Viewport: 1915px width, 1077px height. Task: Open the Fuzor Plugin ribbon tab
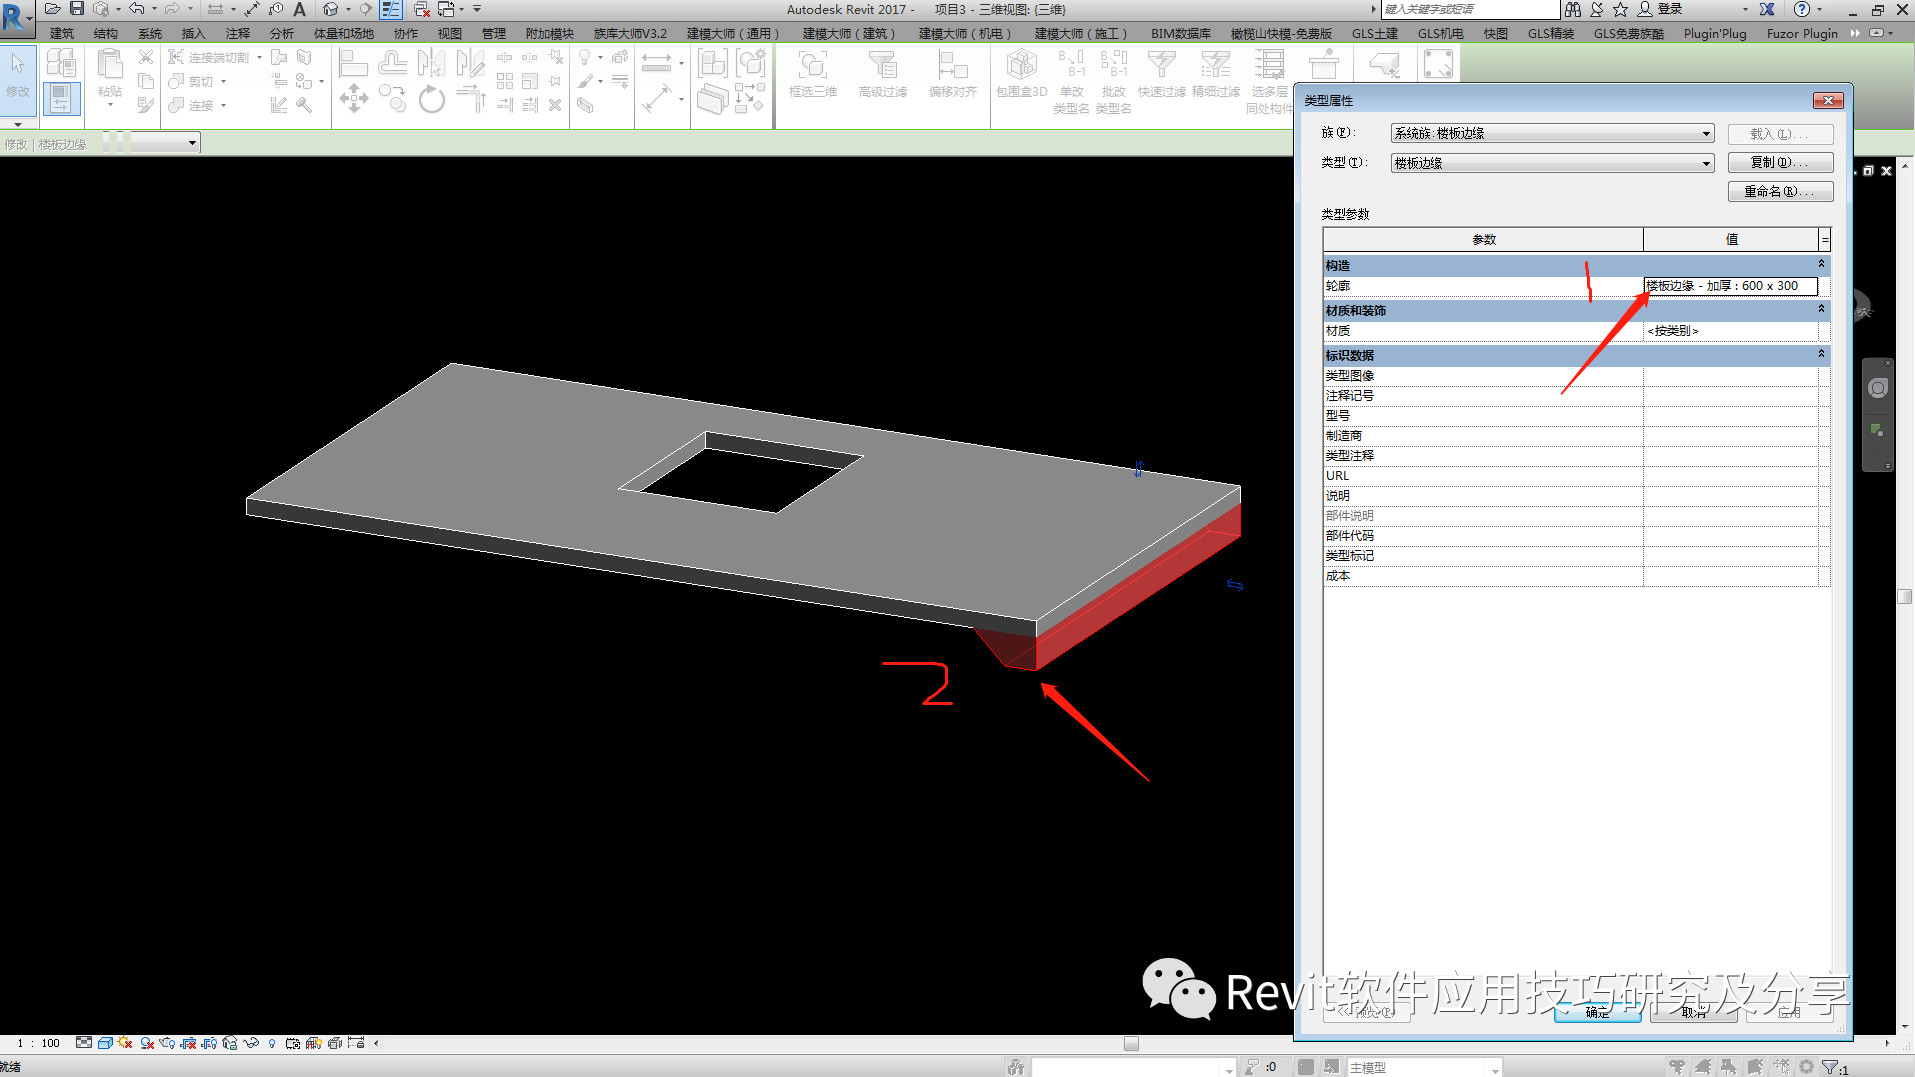pos(1802,33)
